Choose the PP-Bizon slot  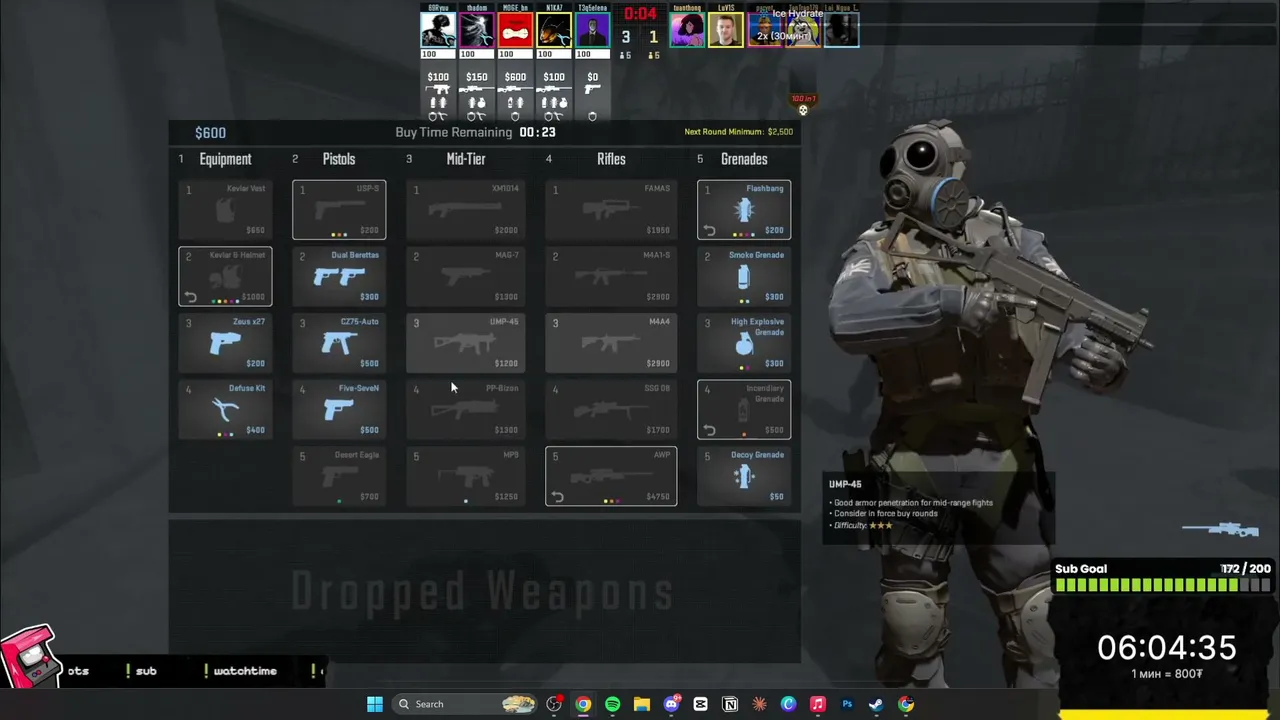tap(465, 410)
